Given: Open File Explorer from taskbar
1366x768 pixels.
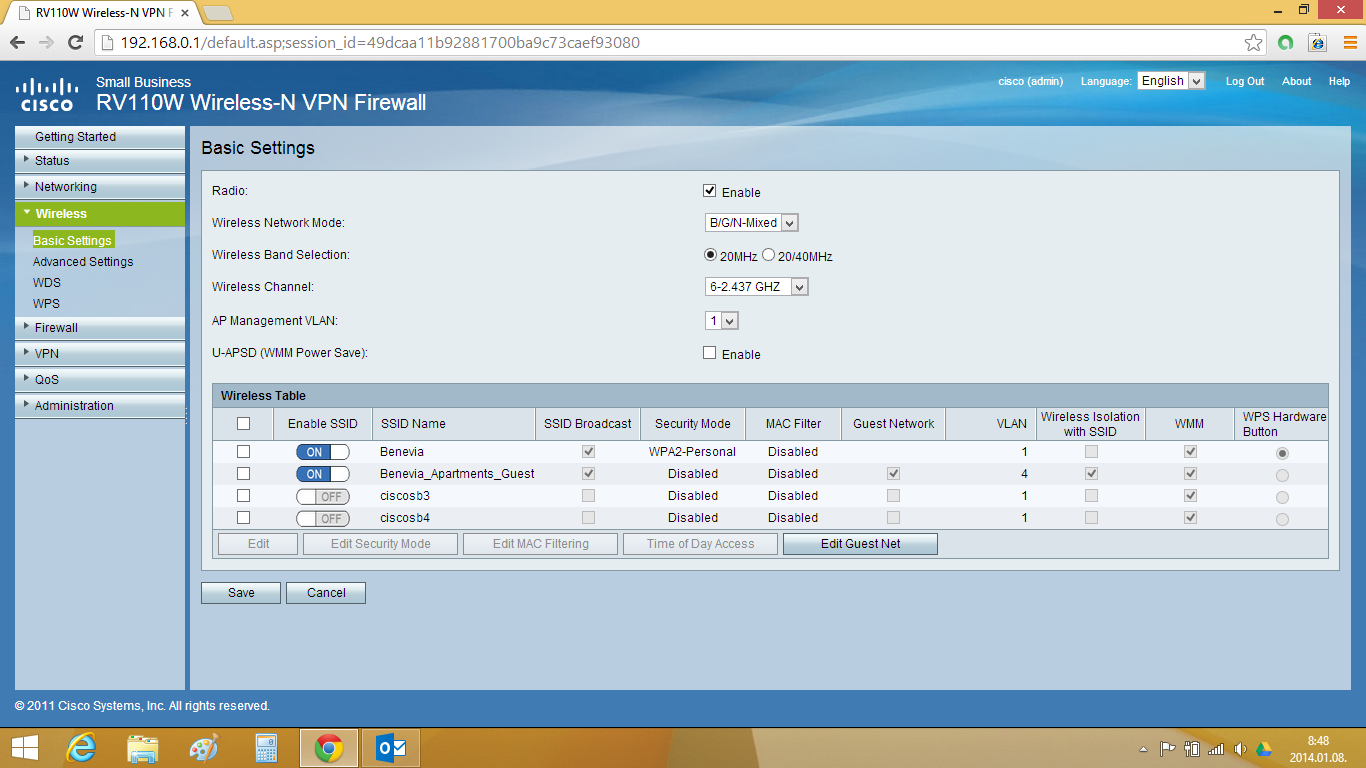Looking at the screenshot, I should click(x=143, y=748).
